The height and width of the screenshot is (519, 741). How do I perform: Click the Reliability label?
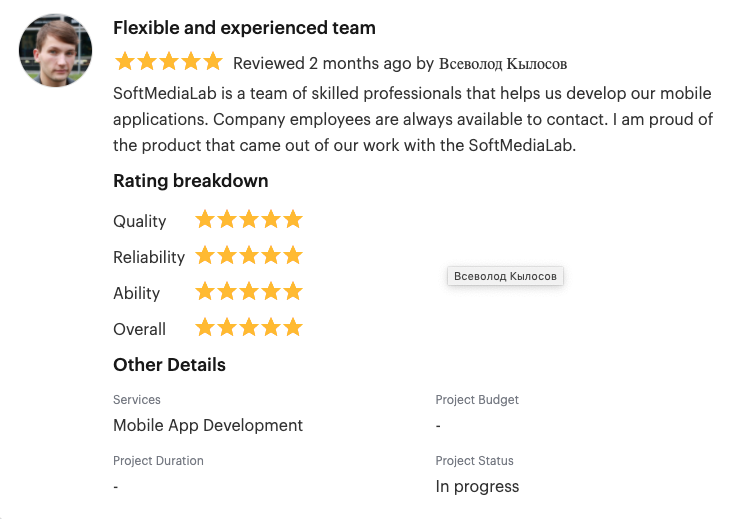149,257
